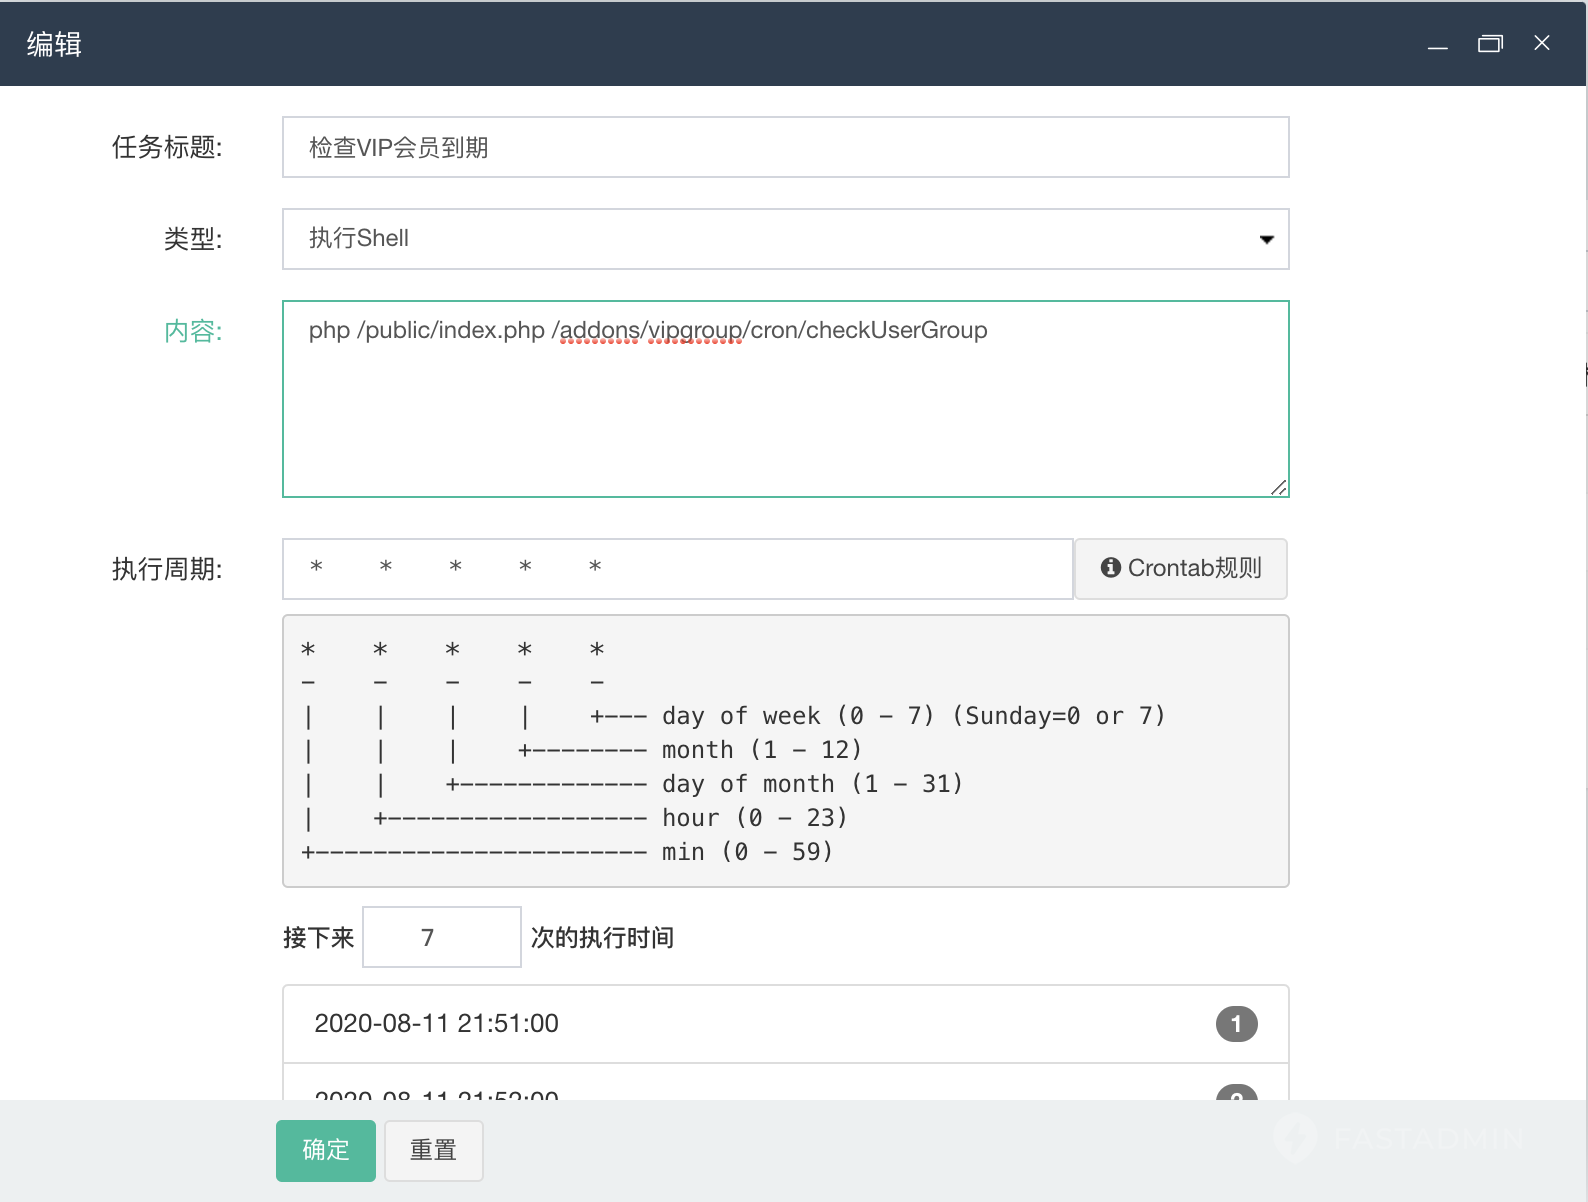Image resolution: width=1588 pixels, height=1202 pixels.
Task: Open the Crontab规则 help button
Action: point(1181,569)
